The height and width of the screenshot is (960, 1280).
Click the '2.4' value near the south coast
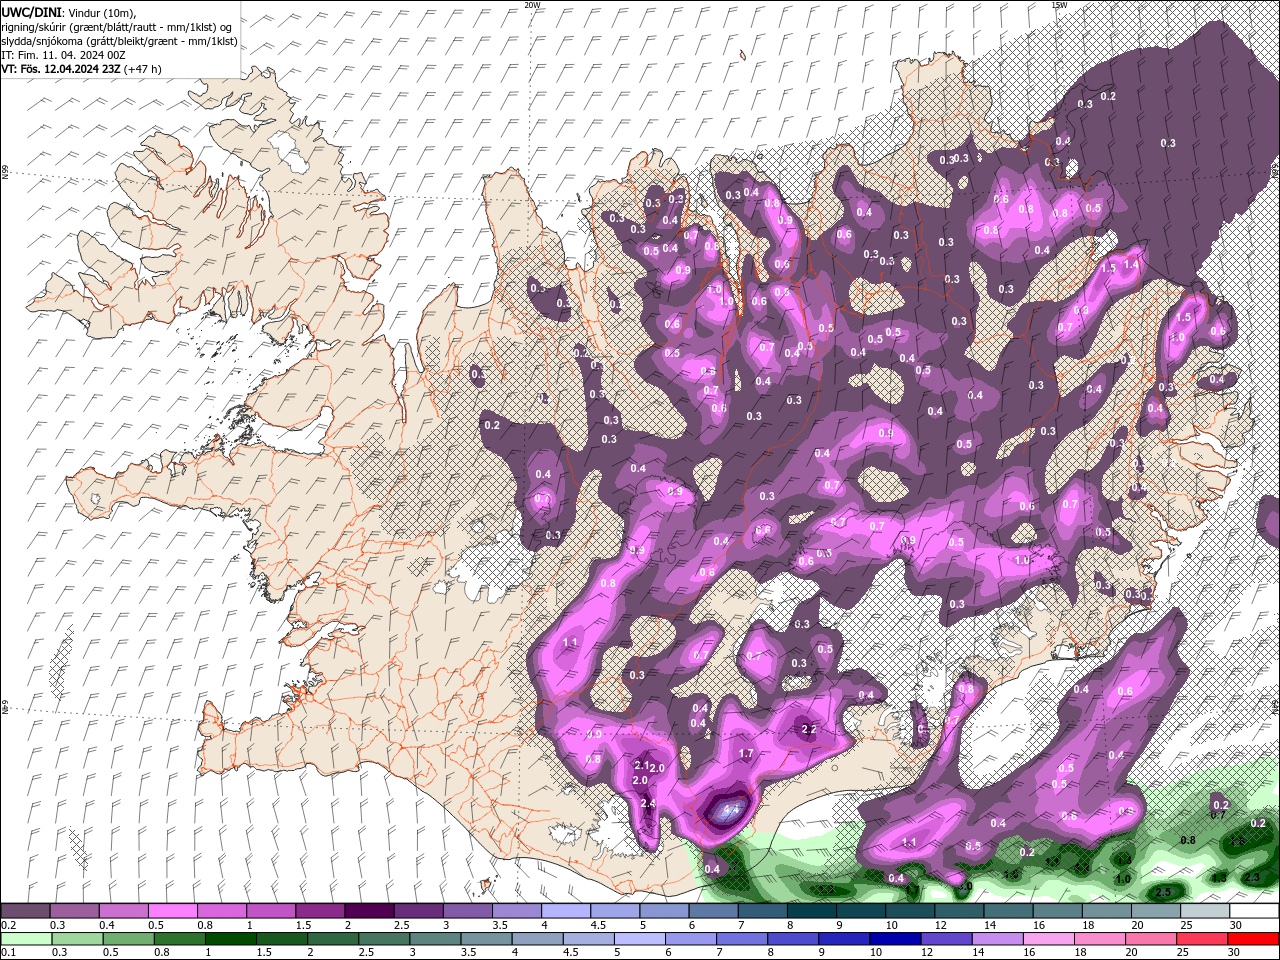[x=648, y=804]
